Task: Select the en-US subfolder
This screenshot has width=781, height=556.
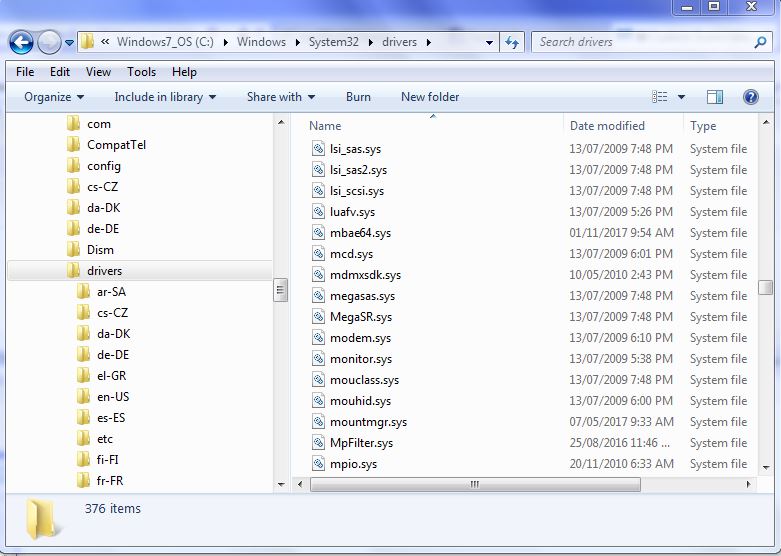Action: pos(103,397)
